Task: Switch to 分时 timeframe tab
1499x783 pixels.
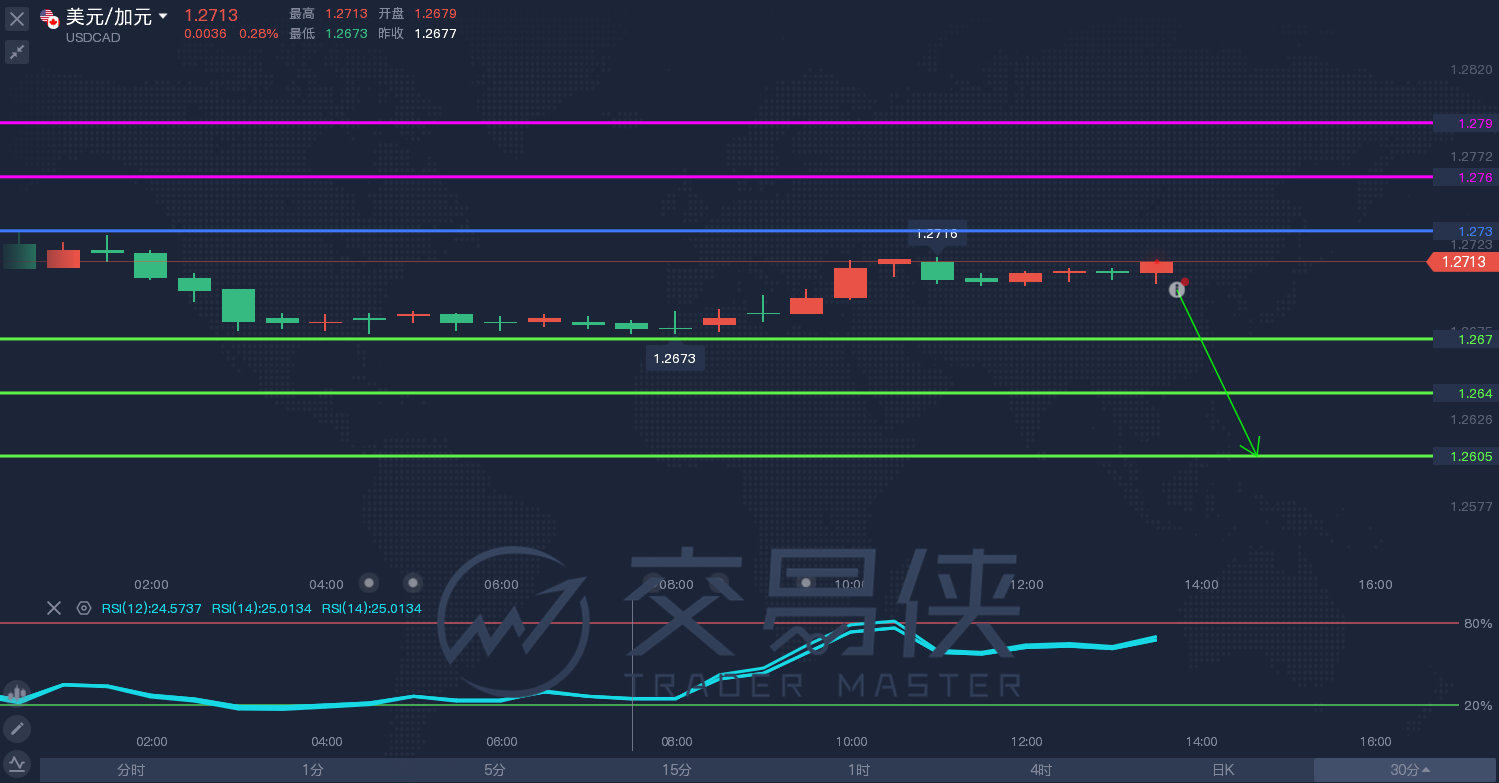Action: pyautogui.click(x=131, y=770)
